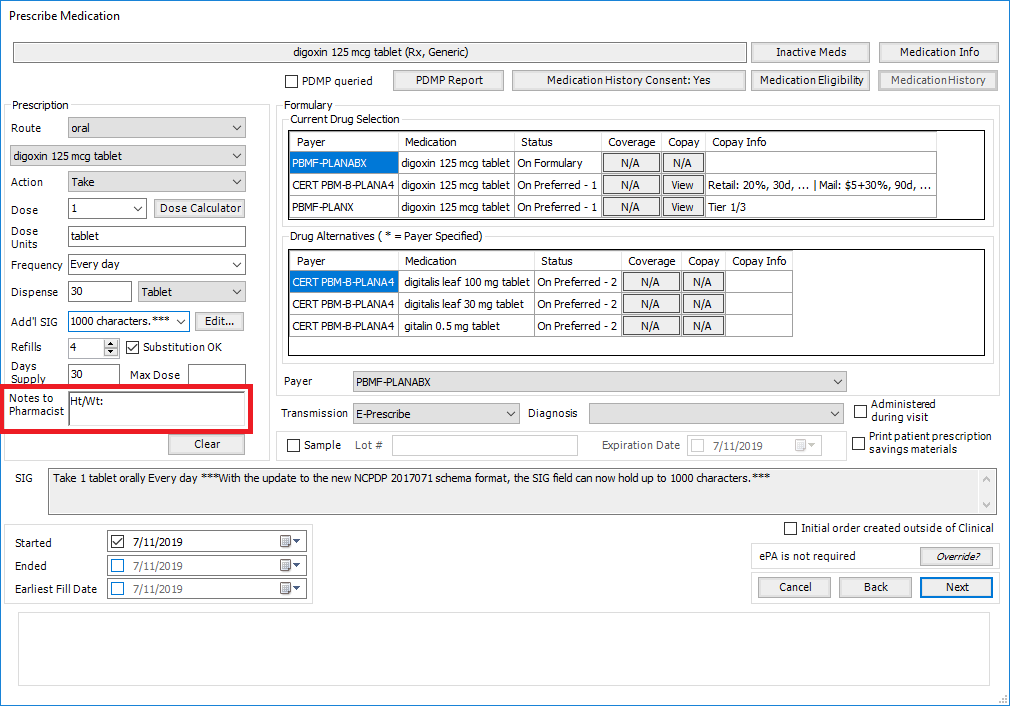1010x706 pixels.
Task: Open the Frequency dropdown
Action: 236,265
